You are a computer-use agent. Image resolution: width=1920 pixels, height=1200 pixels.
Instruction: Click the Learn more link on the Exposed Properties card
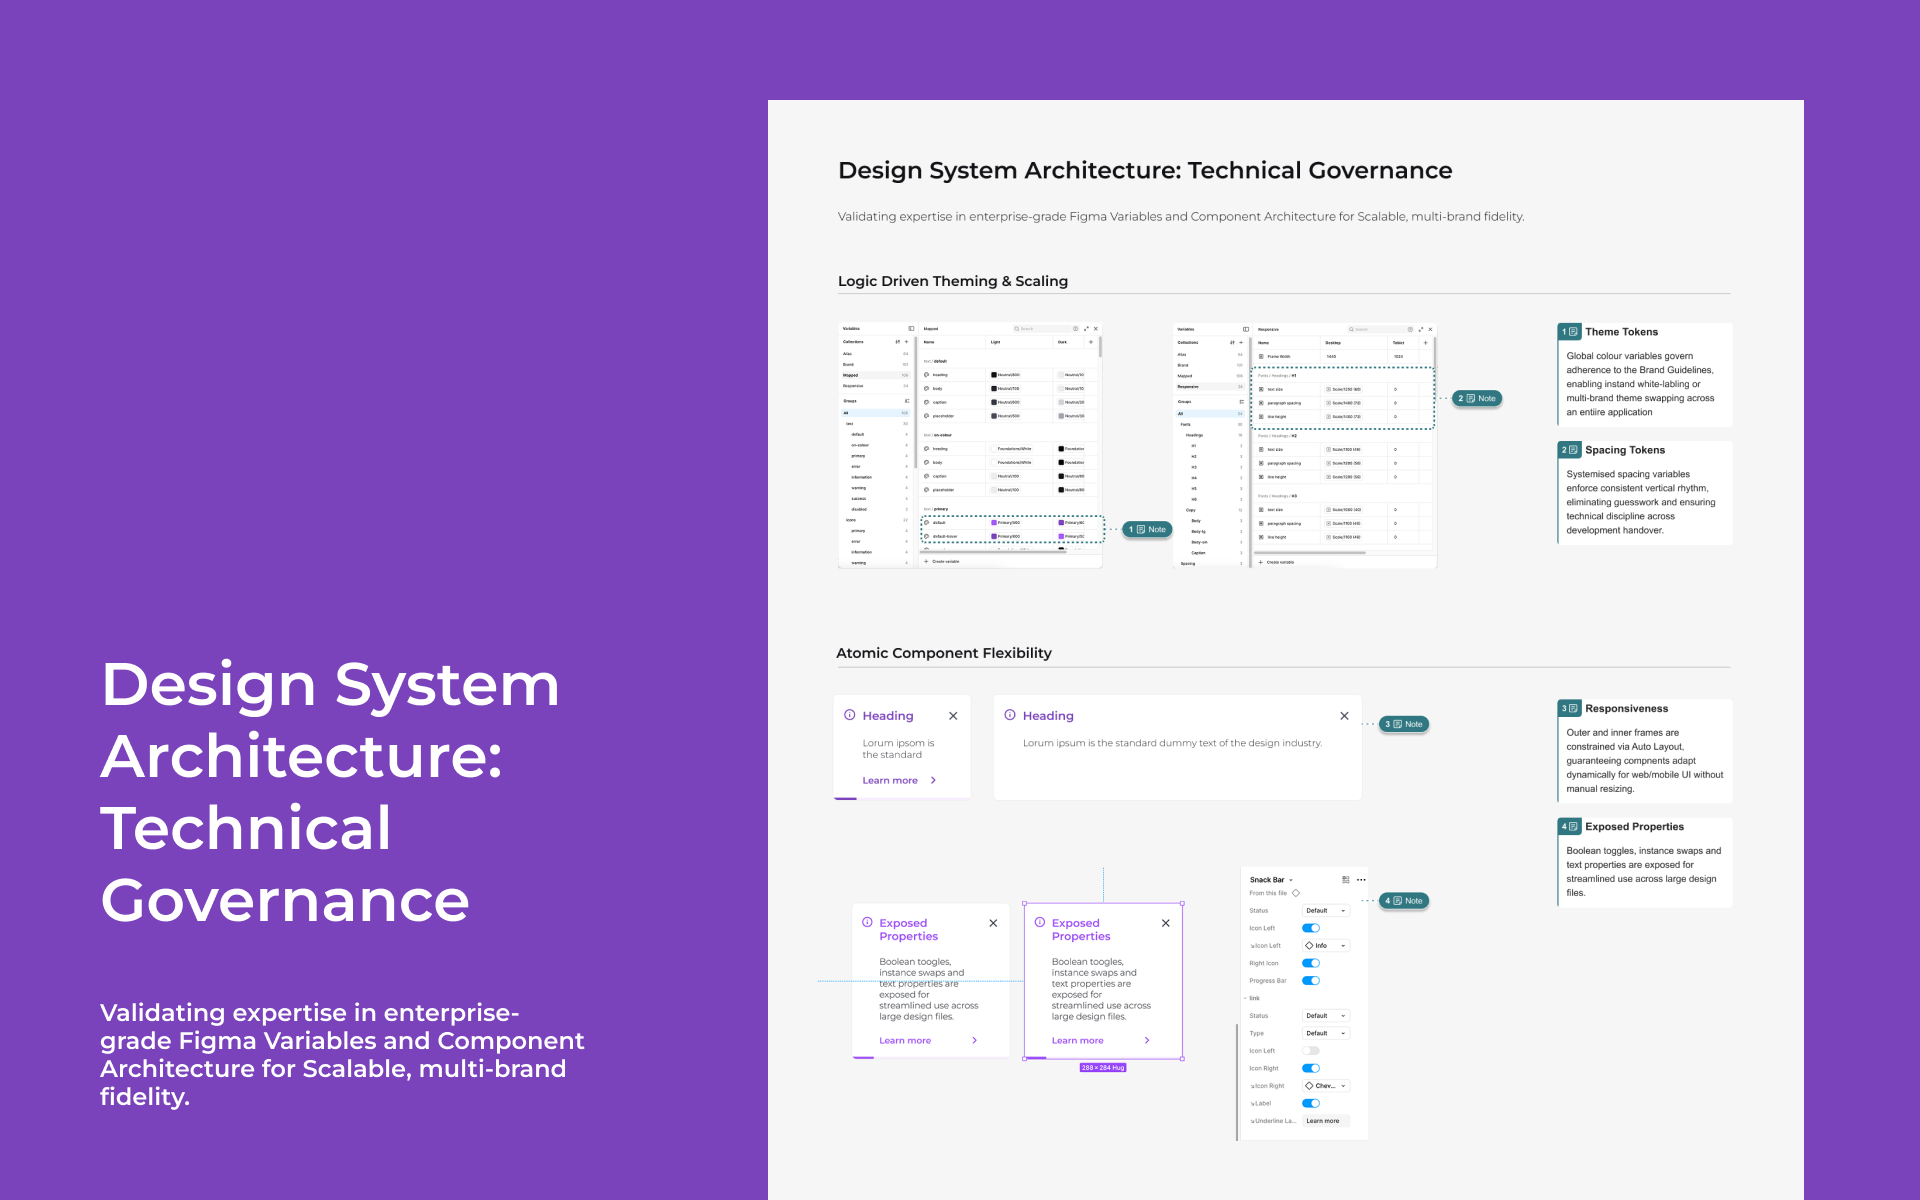point(904,1040)
